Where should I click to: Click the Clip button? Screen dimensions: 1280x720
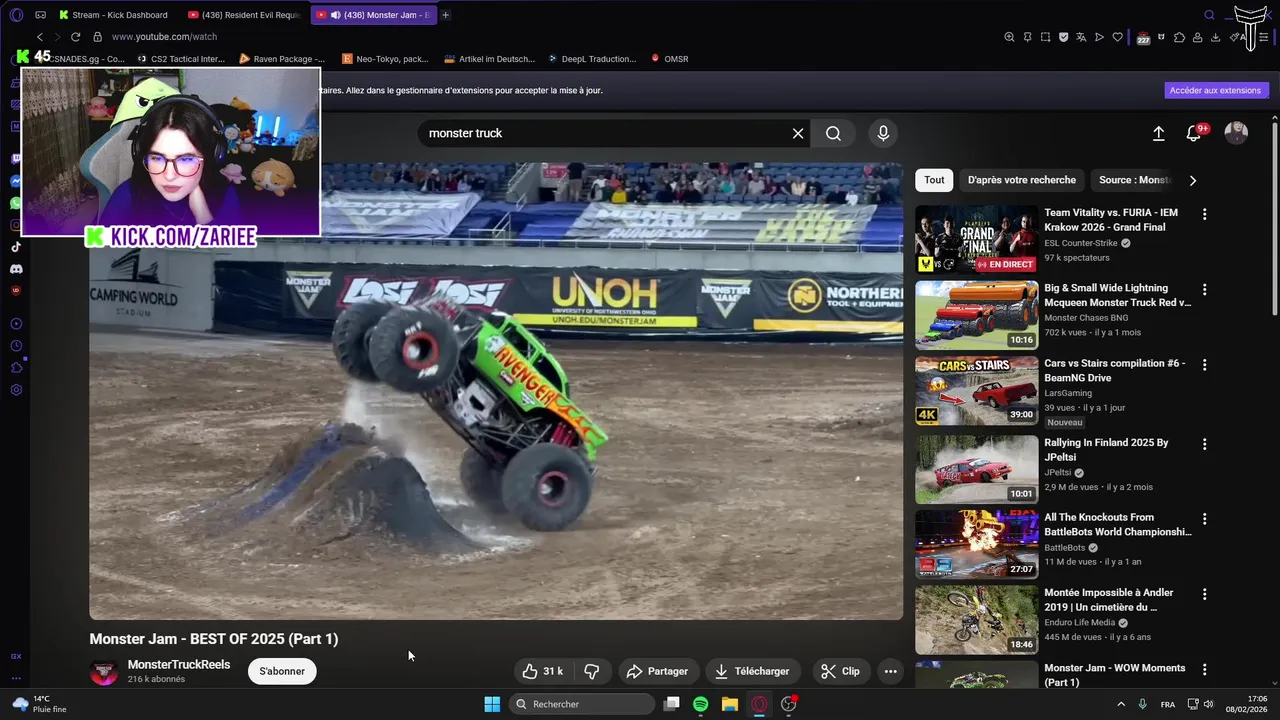(840, 671)
